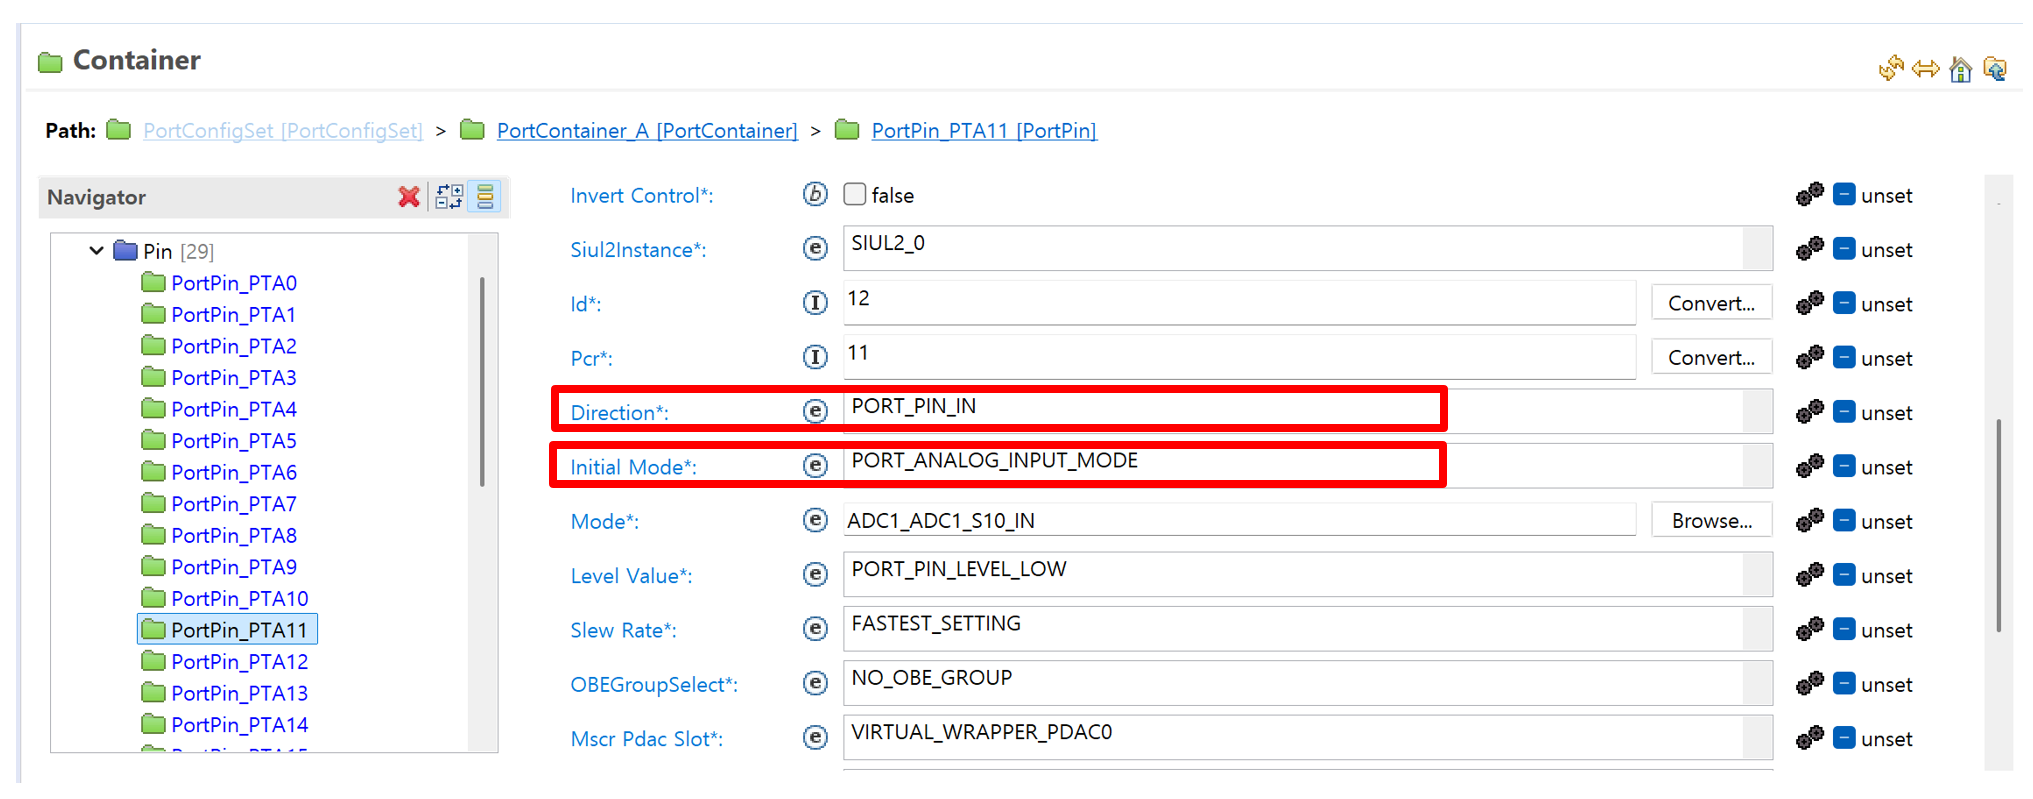Click into the Id input field
Image resolution: width=2033 pixels, height=799 pixels.
(1238, 303)
